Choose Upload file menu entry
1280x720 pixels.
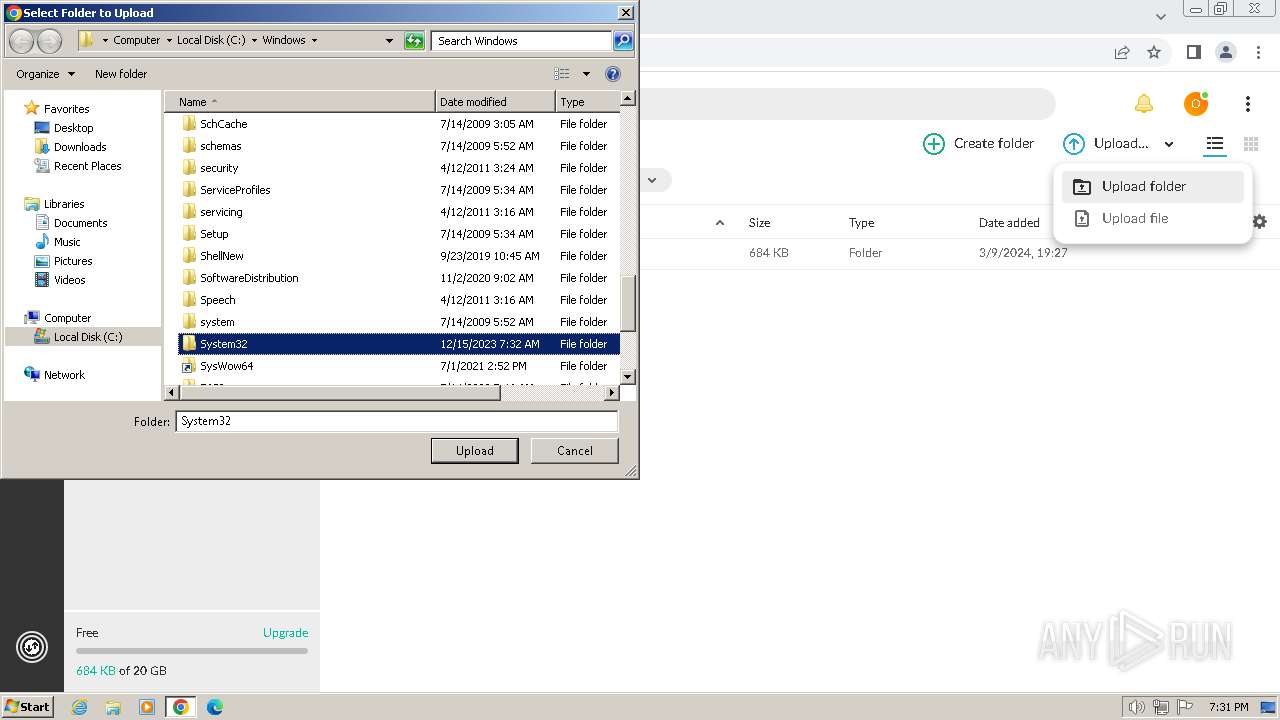click(1153, 218)
